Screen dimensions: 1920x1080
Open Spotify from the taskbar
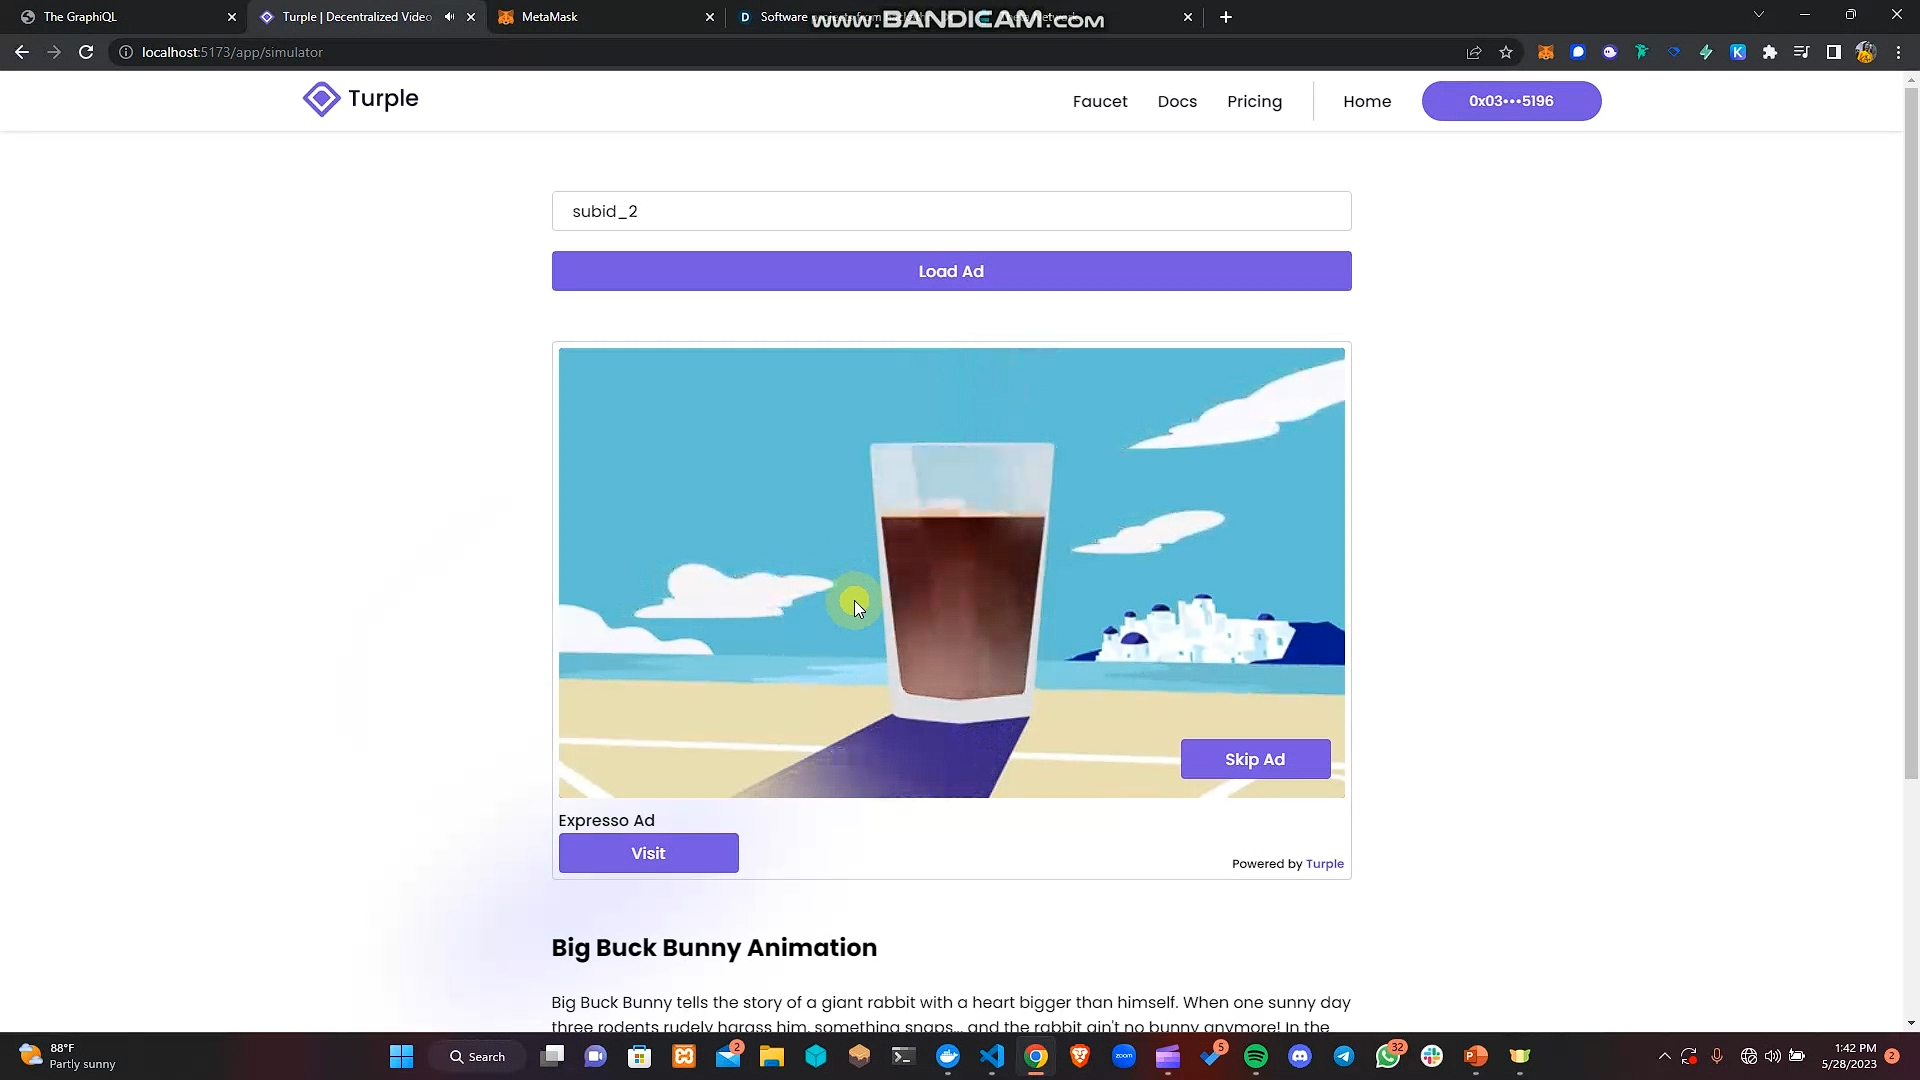pos(1256,1057)
